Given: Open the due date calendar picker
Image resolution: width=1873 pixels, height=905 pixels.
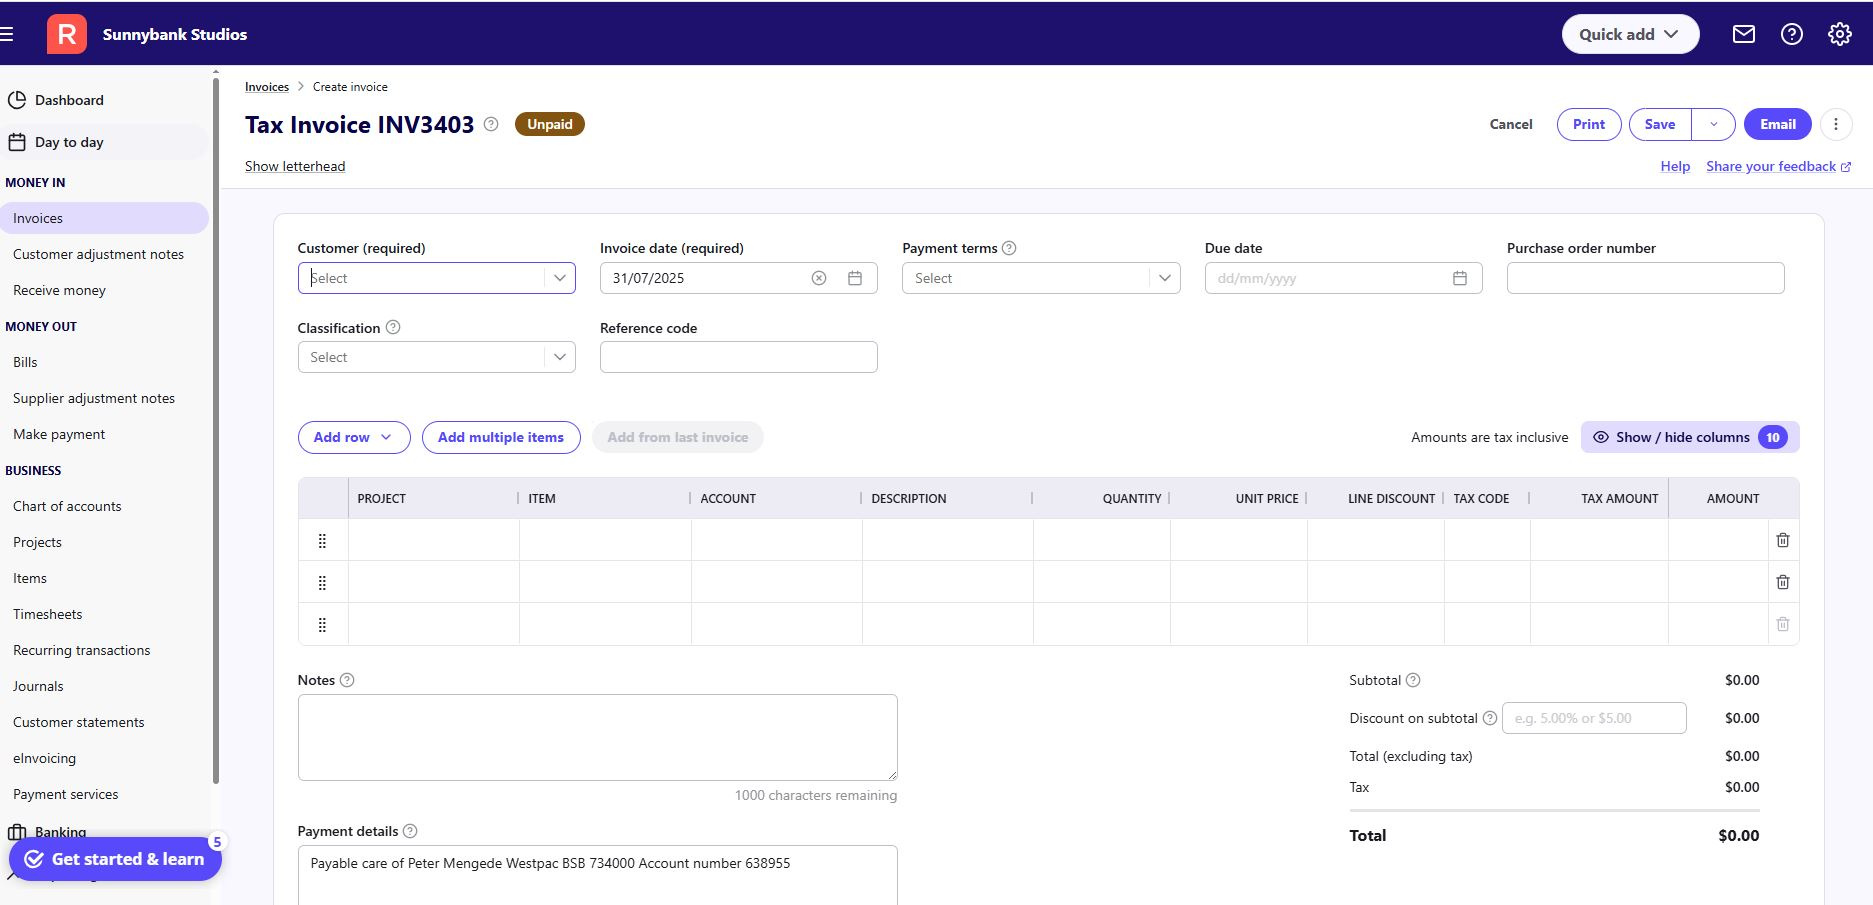Looking at the screenshot, I should click(x=1460, y=278).
